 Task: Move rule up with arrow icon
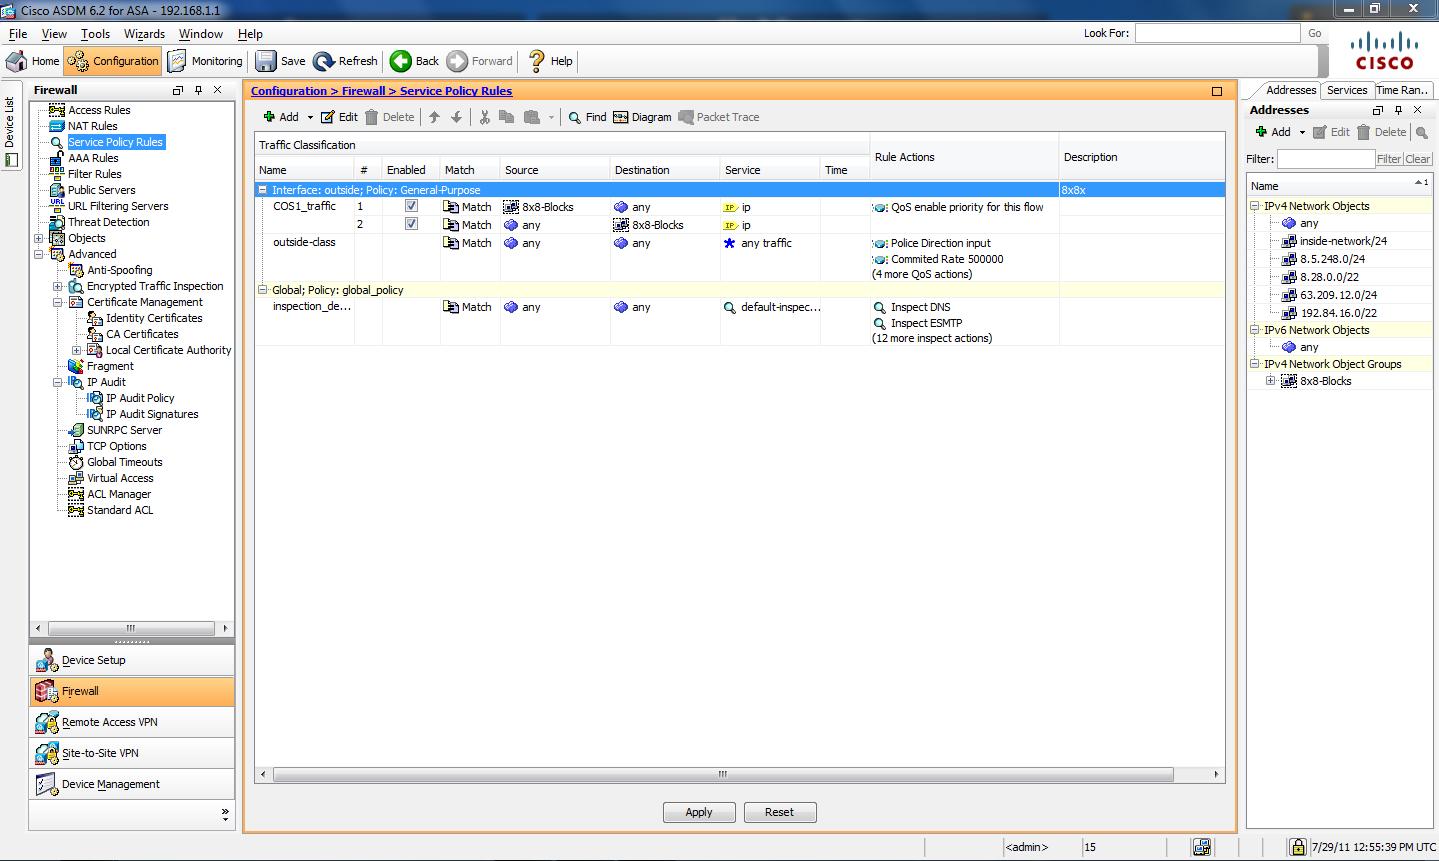(434, 117)
